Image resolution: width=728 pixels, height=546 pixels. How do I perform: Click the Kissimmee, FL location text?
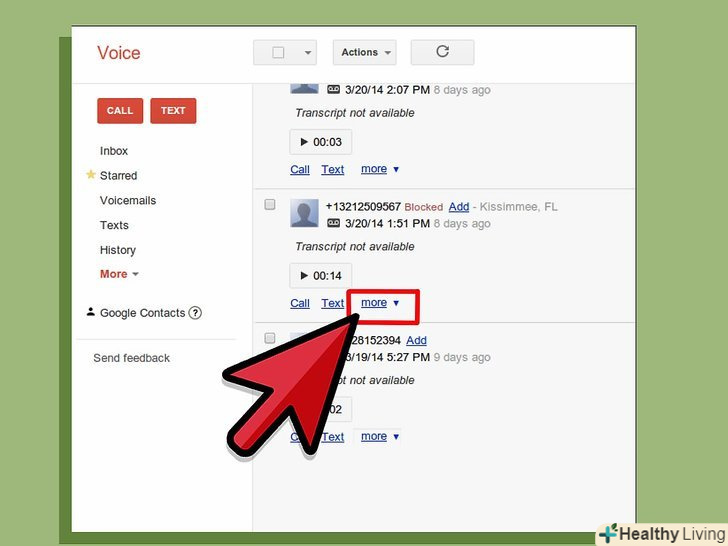point(519,207)
